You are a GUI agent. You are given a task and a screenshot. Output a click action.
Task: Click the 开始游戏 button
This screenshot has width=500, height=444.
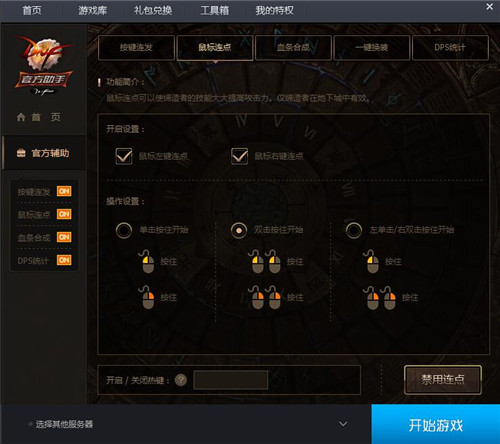(436, 425)
